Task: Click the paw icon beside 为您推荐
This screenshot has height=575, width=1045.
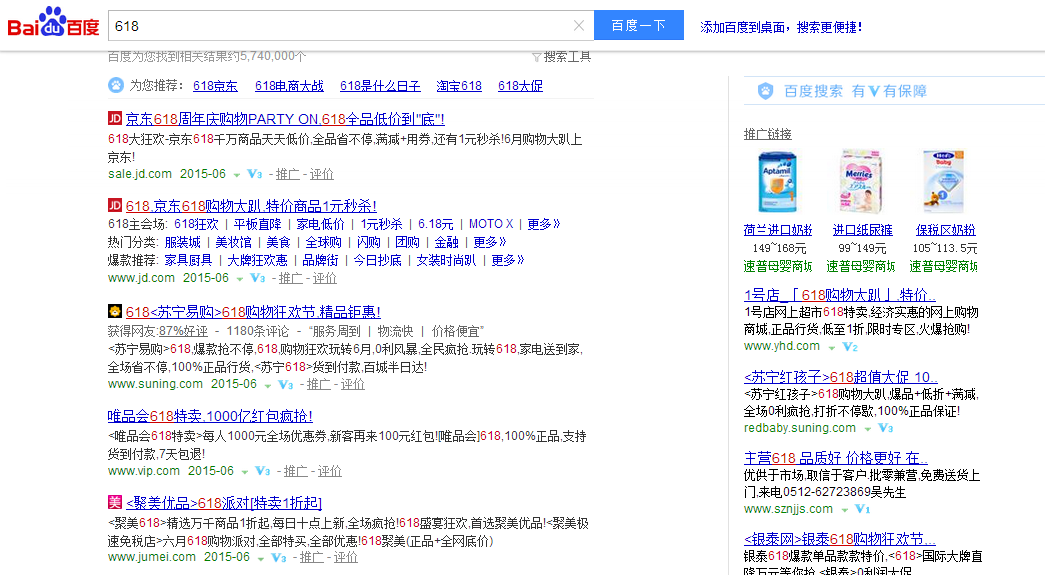Action: tap(116, 85)
